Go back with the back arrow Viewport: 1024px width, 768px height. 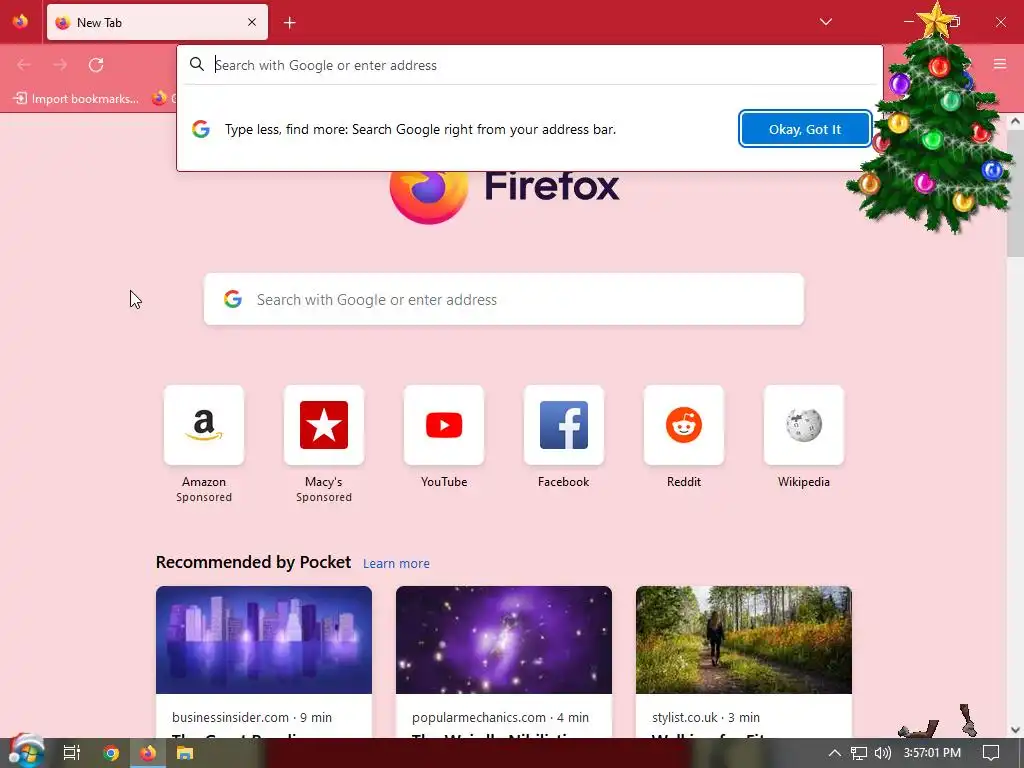pos(24,65)
